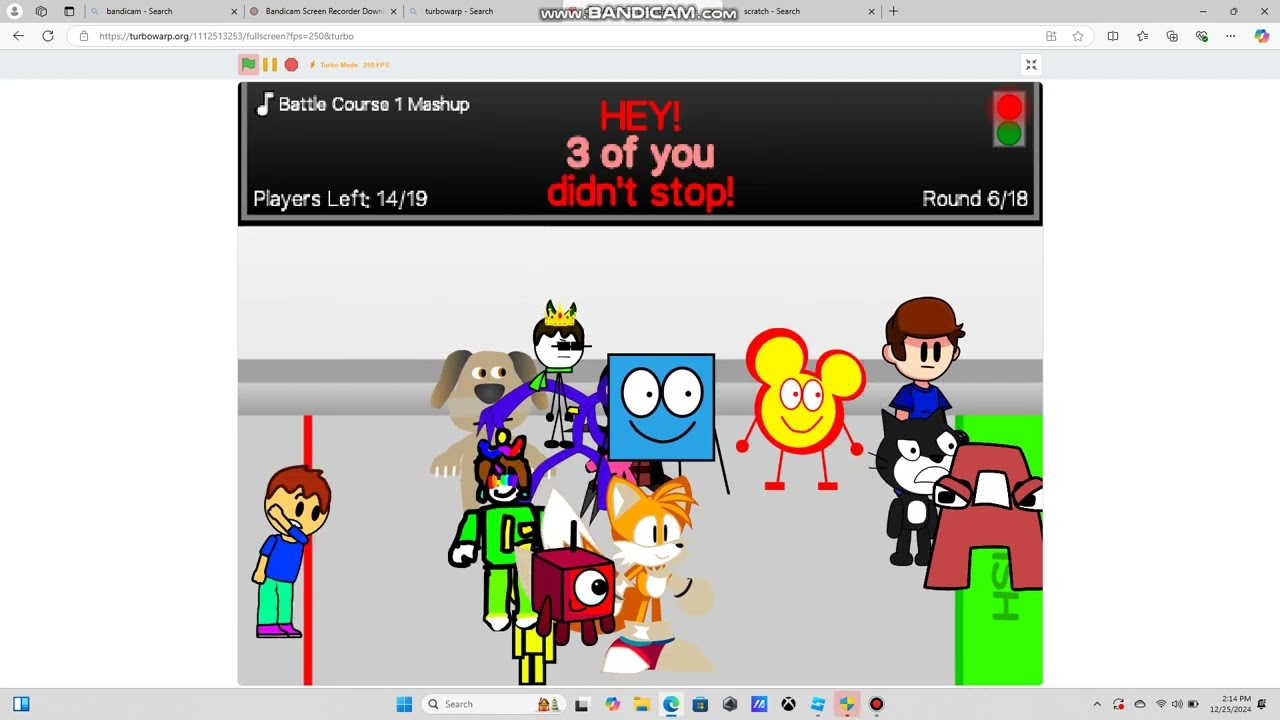Go back with the browser back arrow
This screenshot has height=720, width=1280.
coord(18,36)
